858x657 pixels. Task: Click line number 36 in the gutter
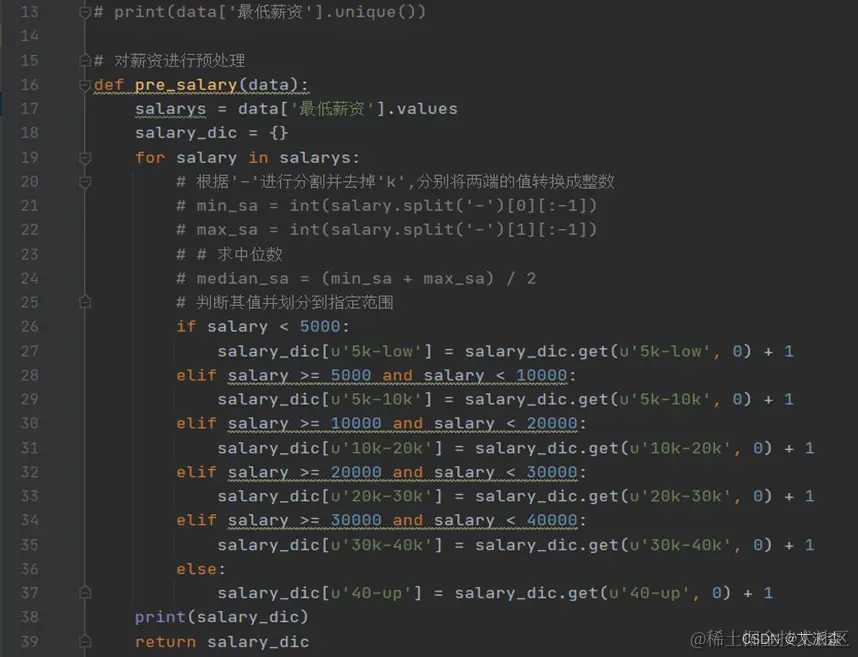coord(30,569)
